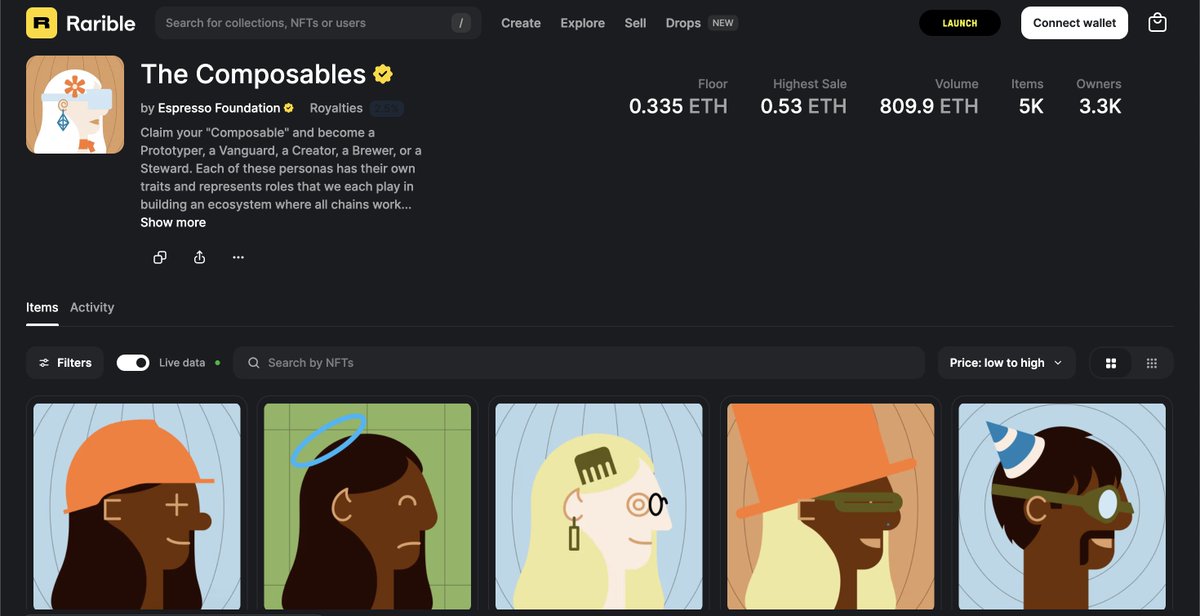Open the NFT with orange top hat
The height and width of the screenshot is (616, 1200).
(x=831, y=508)
